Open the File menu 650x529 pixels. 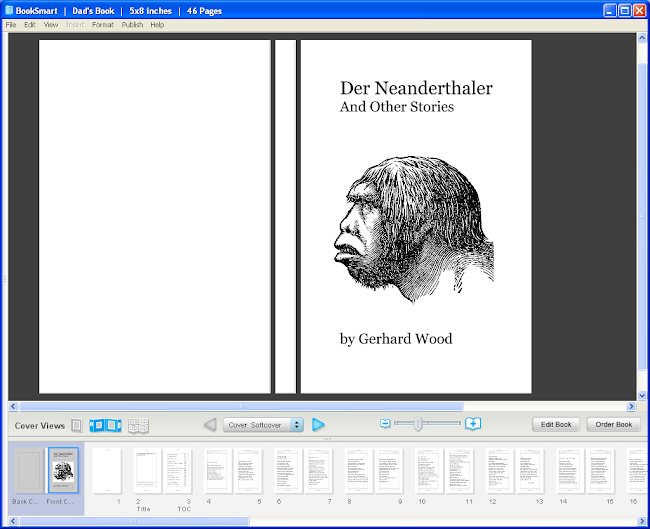11,25
